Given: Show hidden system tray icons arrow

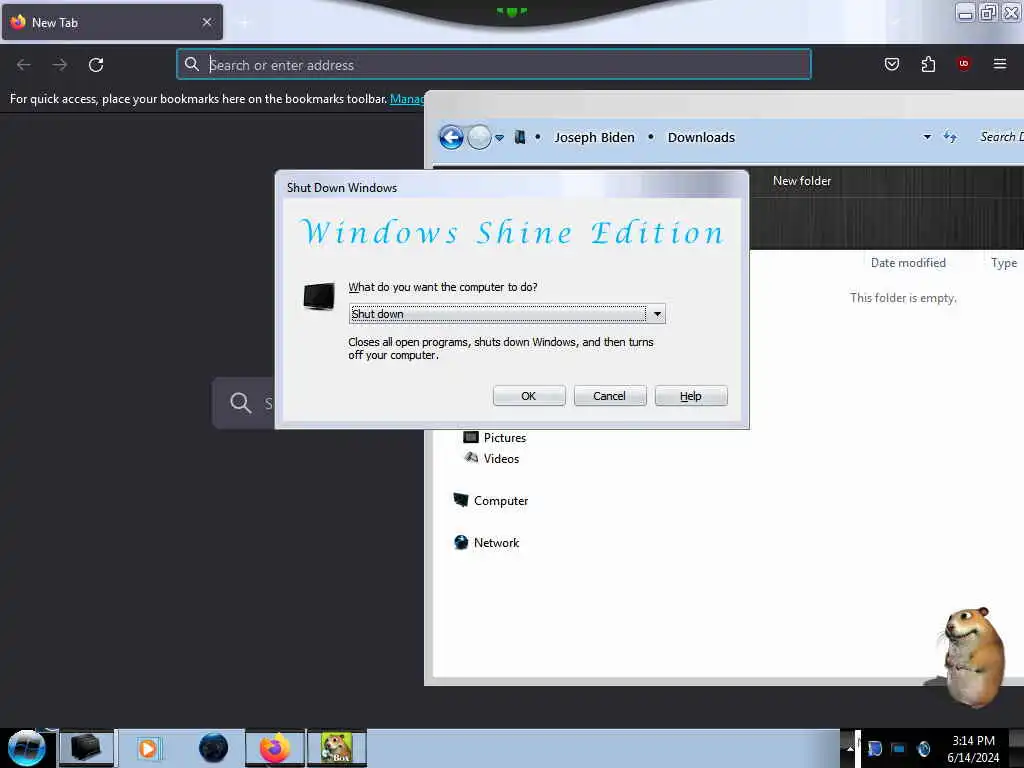Looking at the screenshot, I should click(850, 748).
